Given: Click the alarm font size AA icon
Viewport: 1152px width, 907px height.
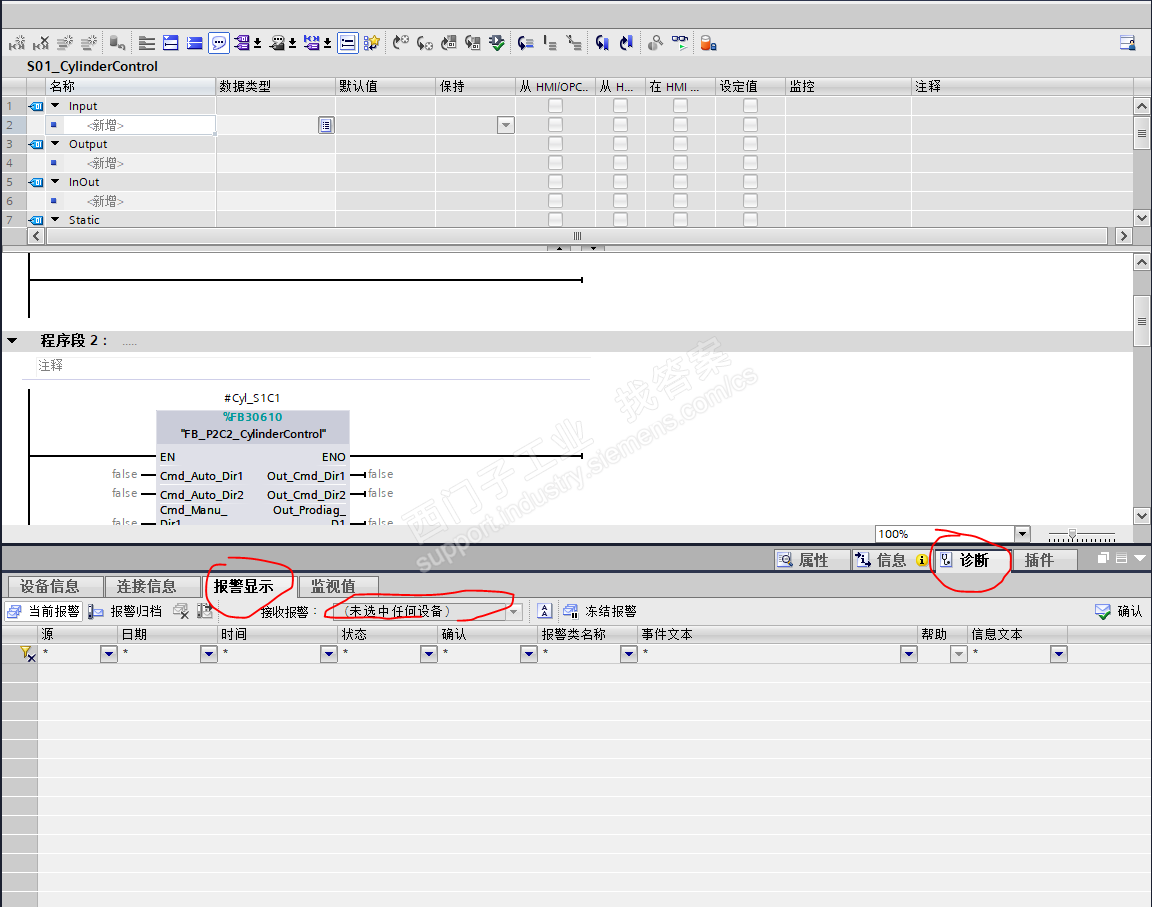Looking at the screenshot, I should (x=544, y=611).
